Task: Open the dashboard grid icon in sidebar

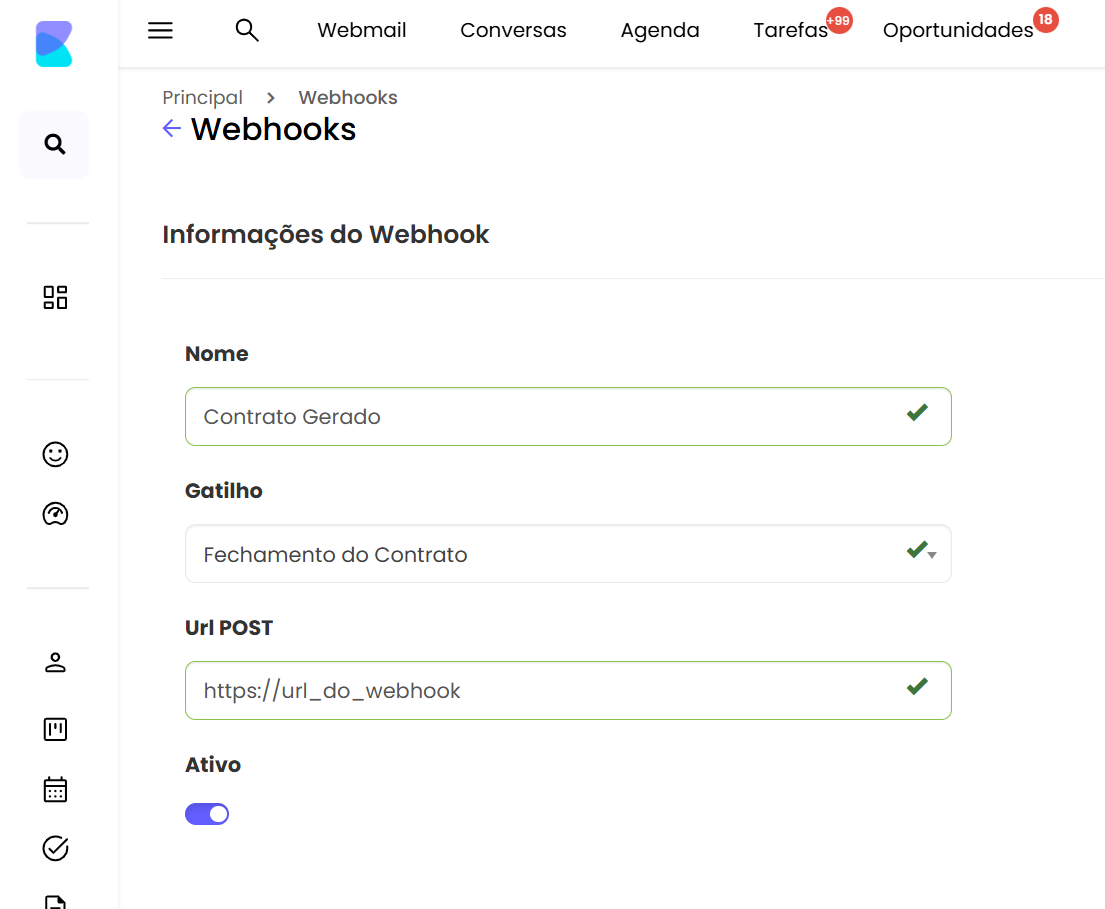Action: coord(55,297)
